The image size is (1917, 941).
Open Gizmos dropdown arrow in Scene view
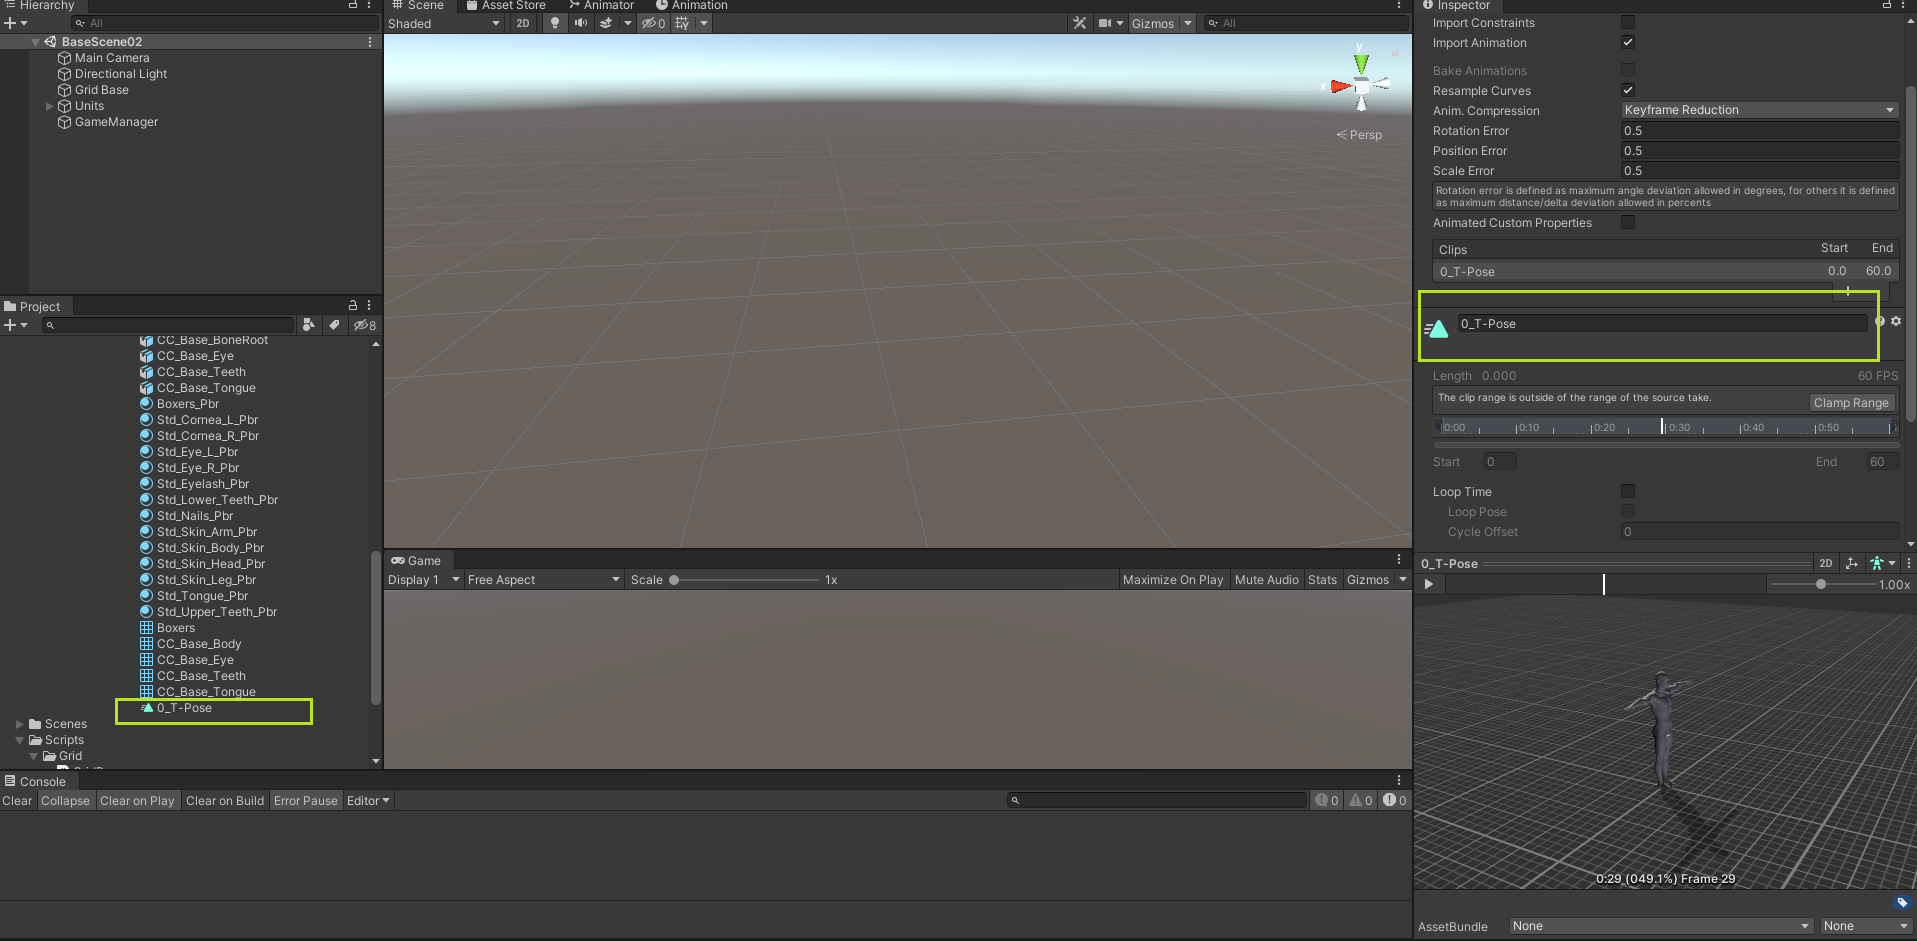pyautogui.click(x=1188, y=23)
